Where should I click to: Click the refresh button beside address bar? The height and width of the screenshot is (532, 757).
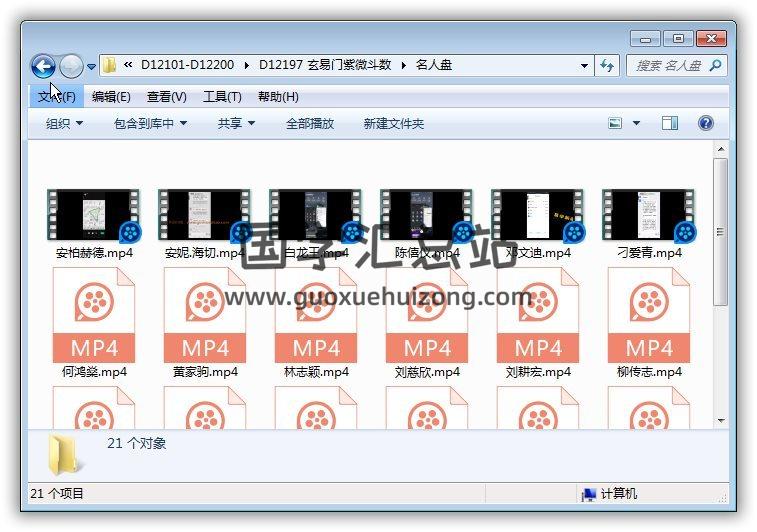pos(607,65)
